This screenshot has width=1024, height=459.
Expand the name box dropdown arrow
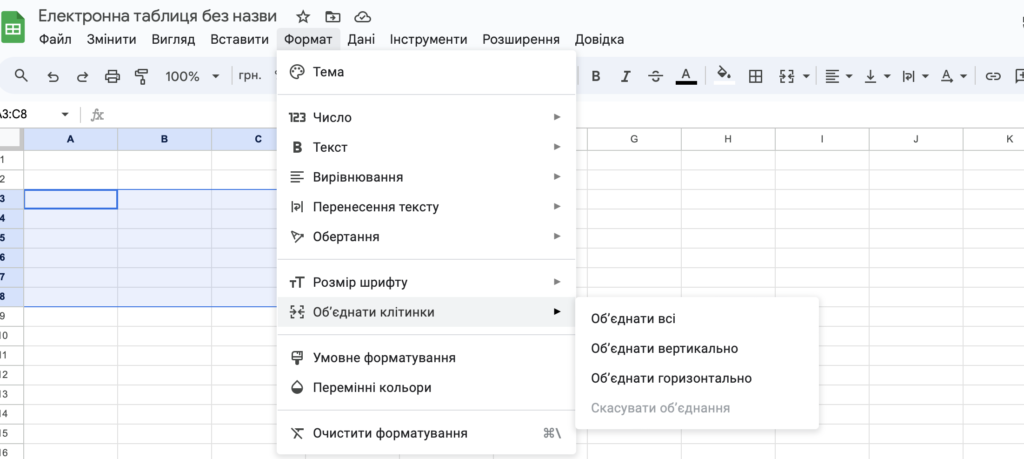coord(65,115)
